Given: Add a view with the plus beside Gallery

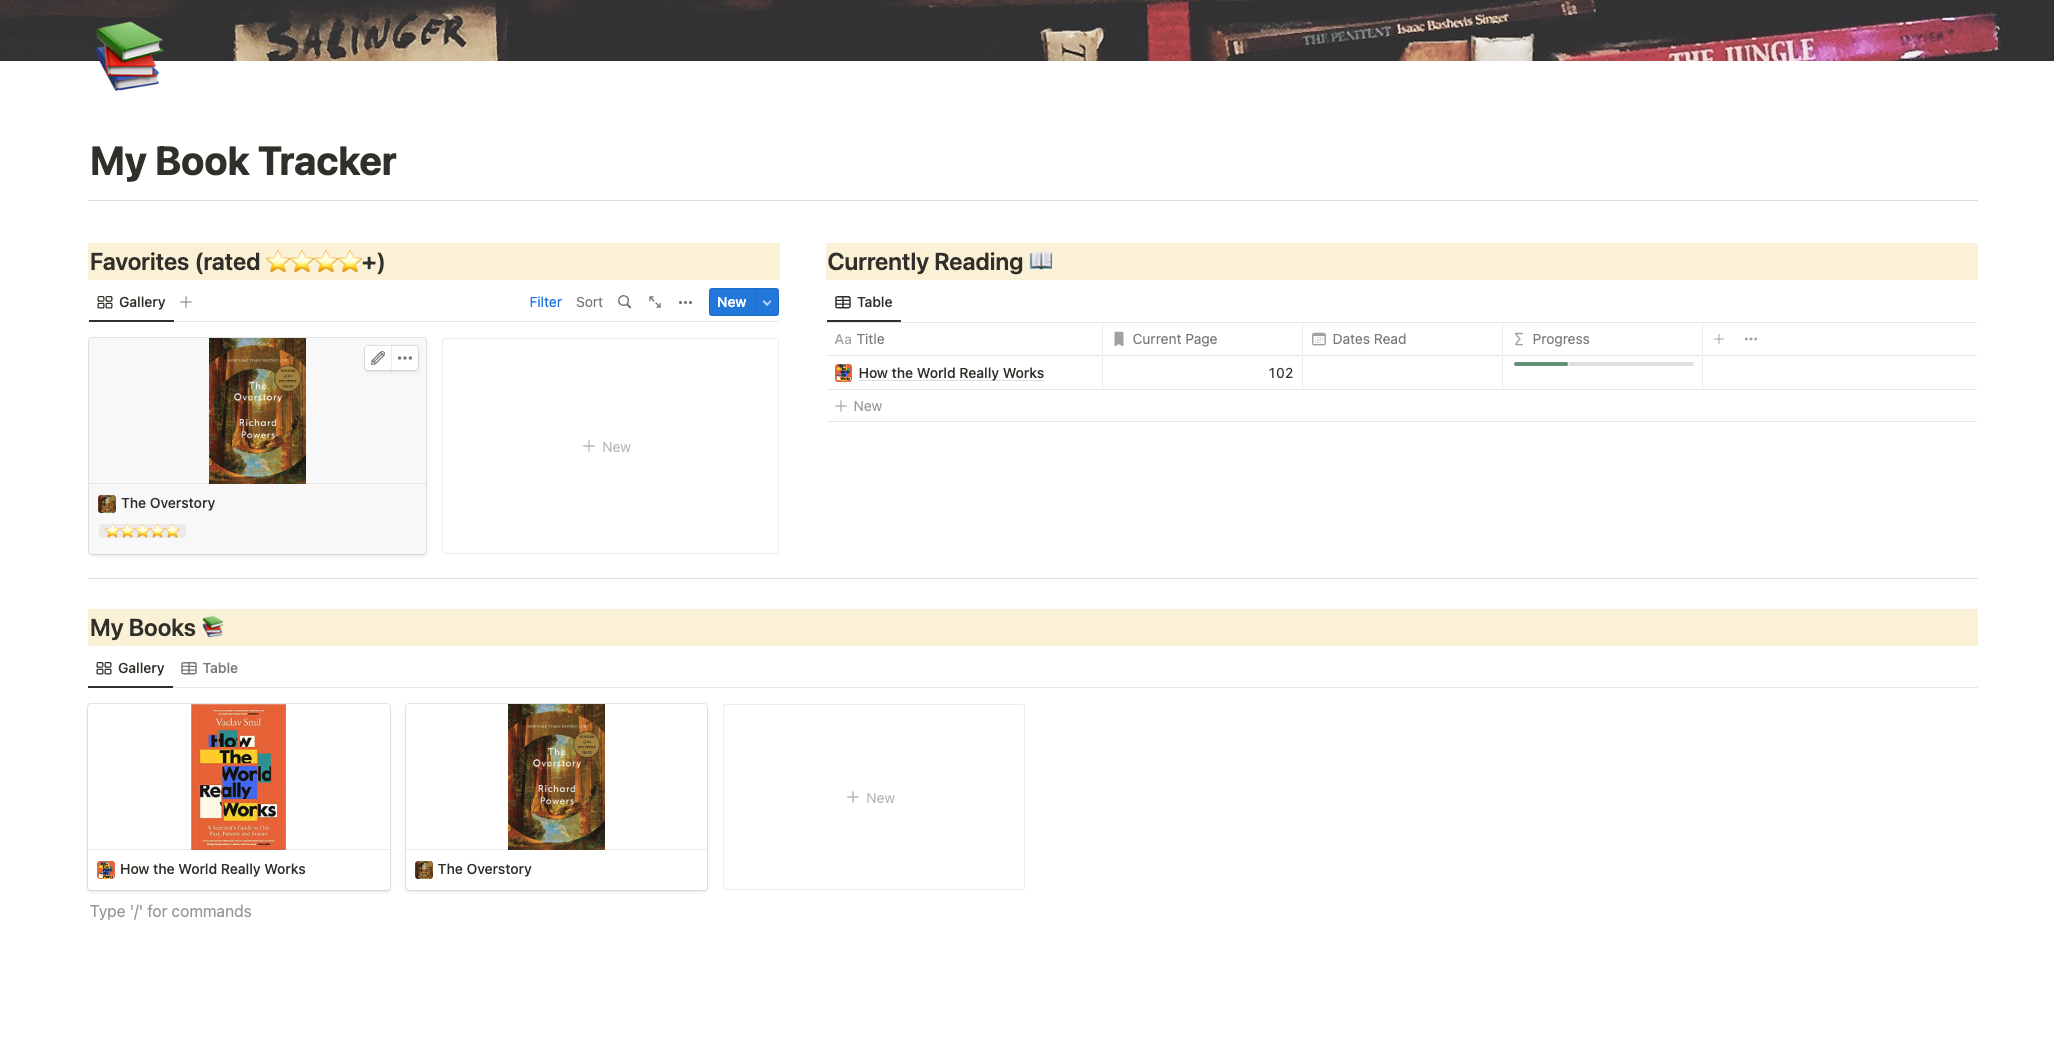Looking at the screenshot, I should (186, 302).
